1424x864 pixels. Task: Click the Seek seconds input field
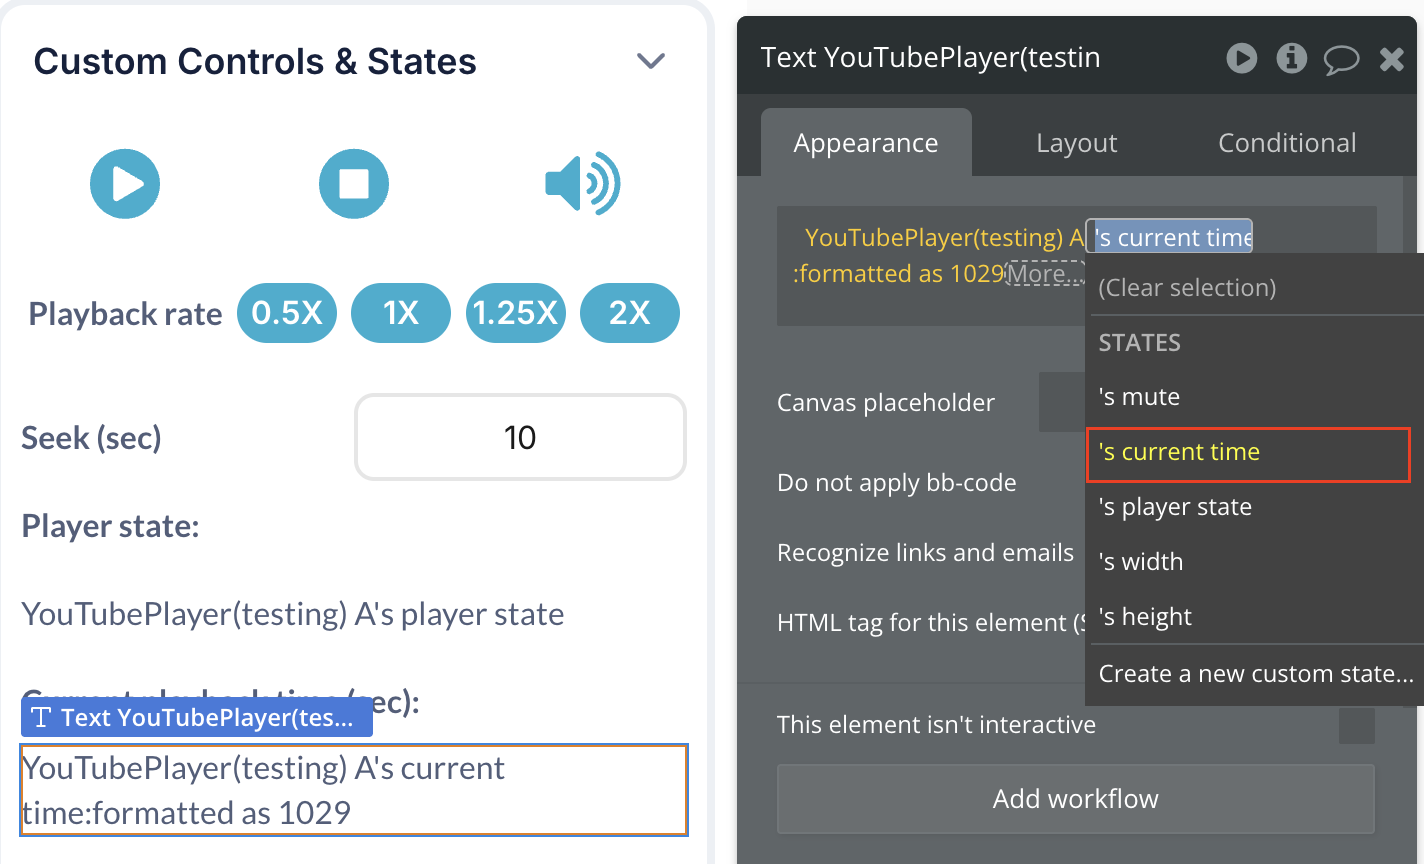(520, 438)
